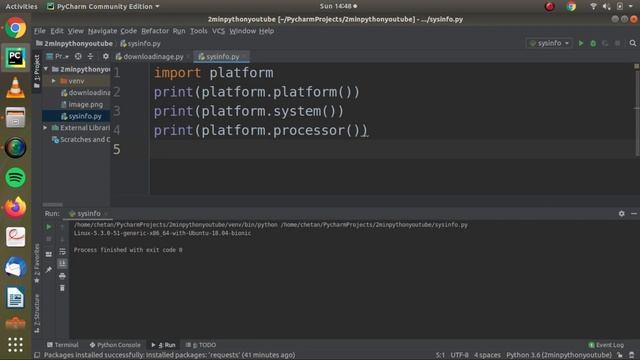640x360 pixels.
Task: Rerun sysinfo in the Run panel
Action: 49,227
